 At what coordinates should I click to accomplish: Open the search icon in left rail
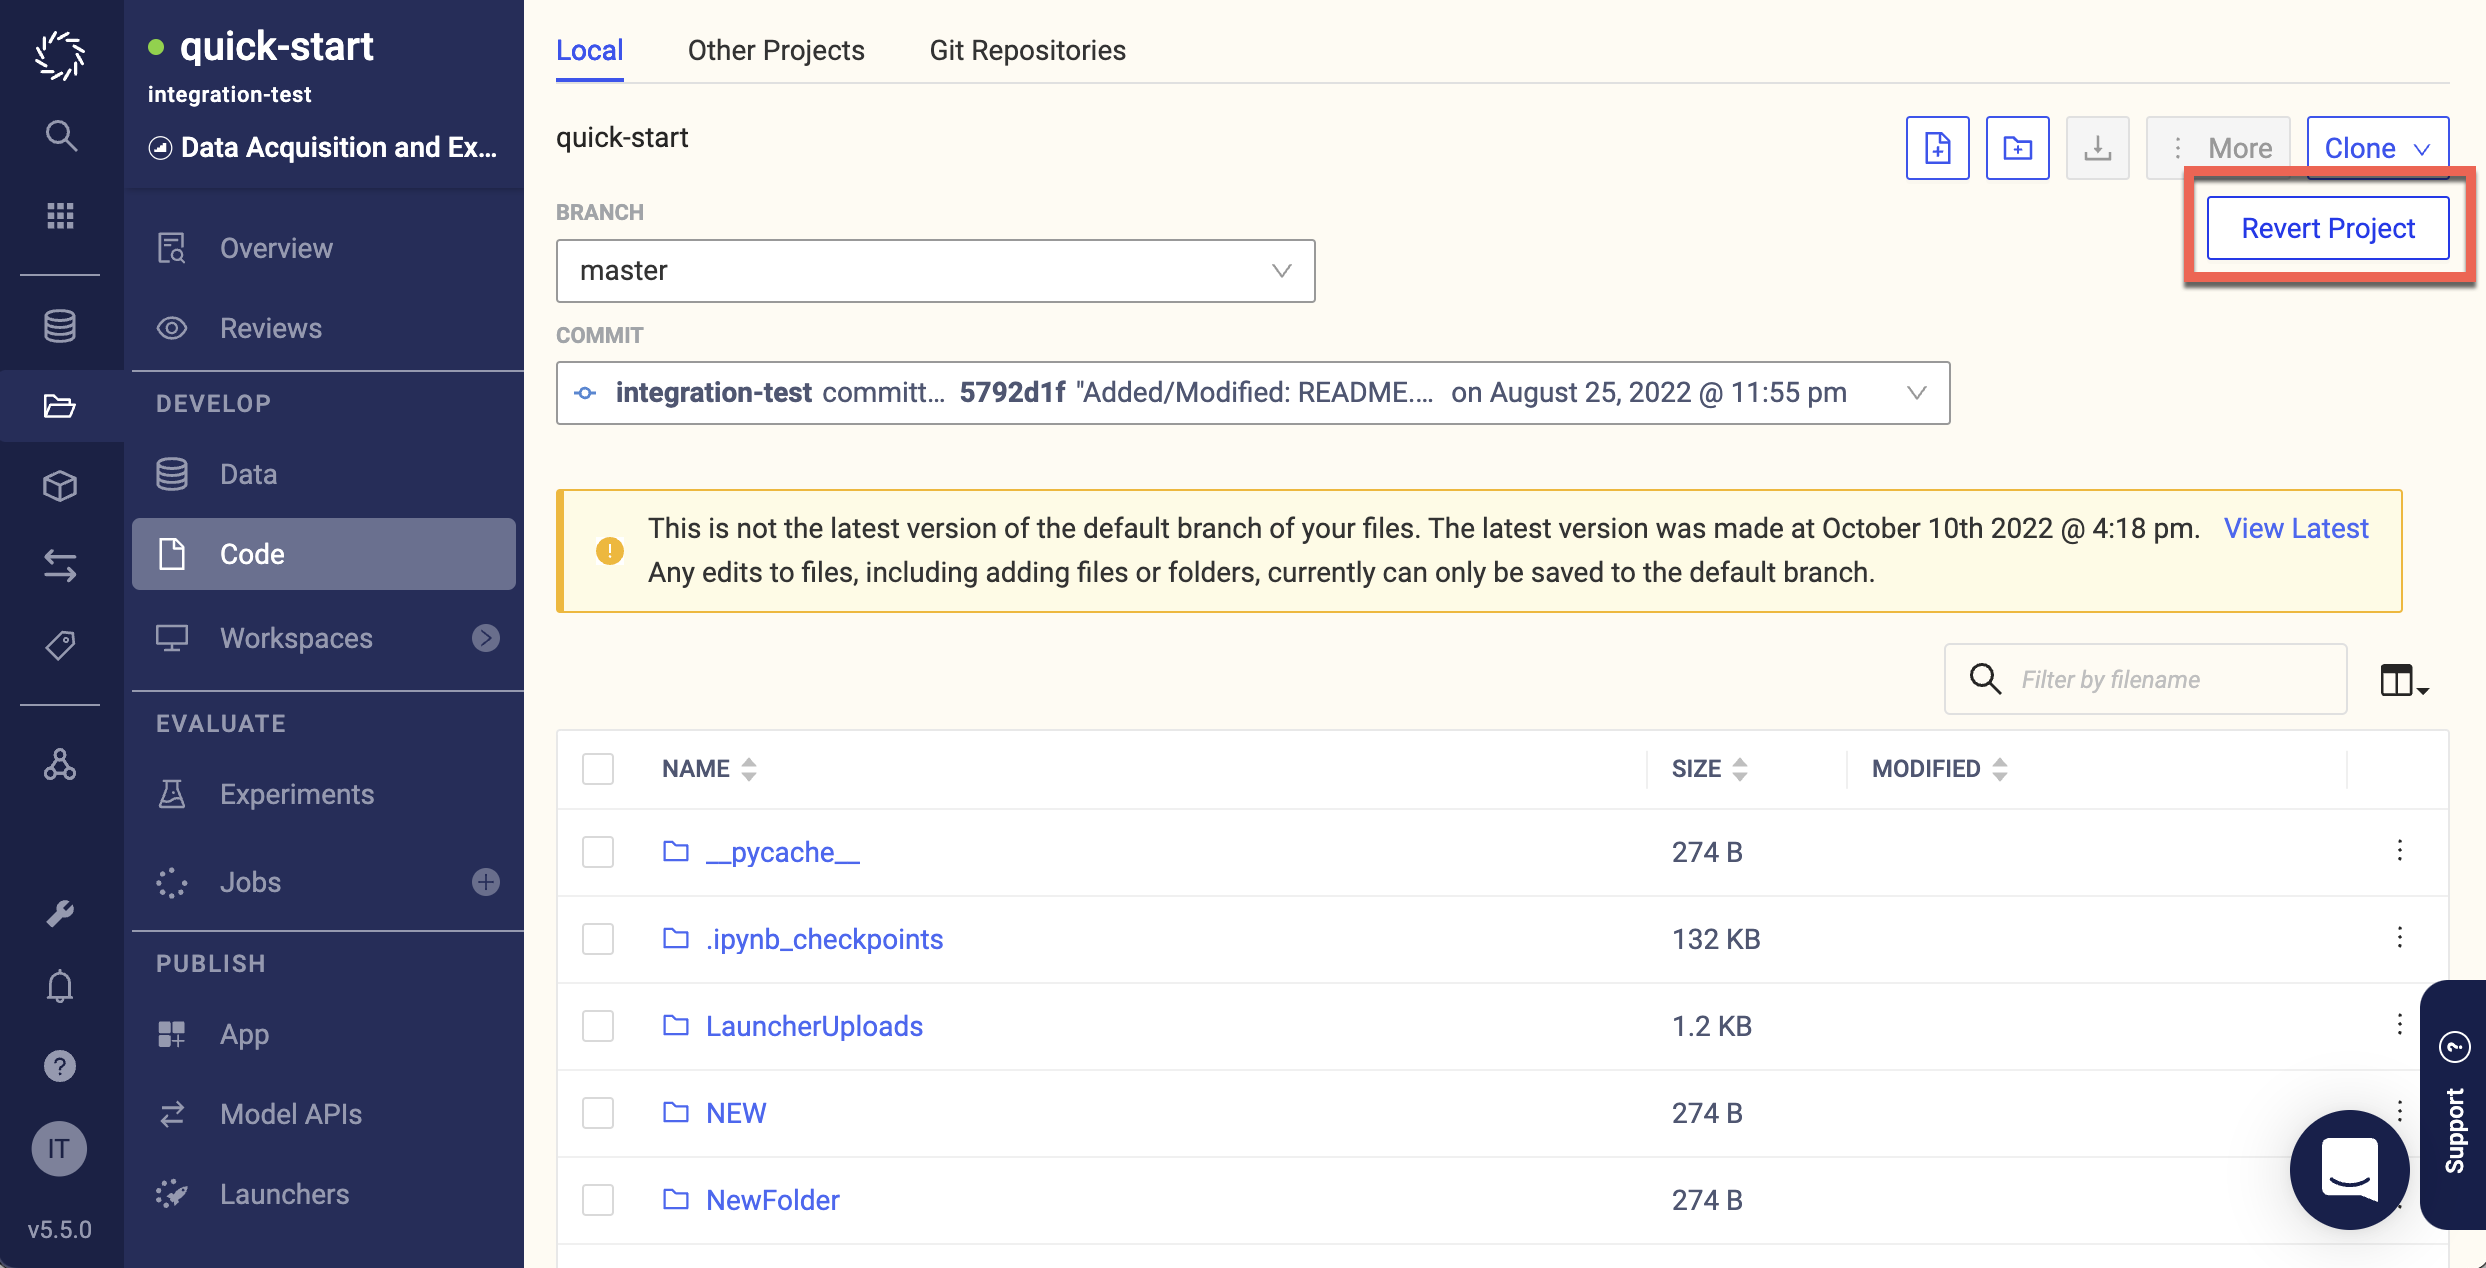click(60, 135)
